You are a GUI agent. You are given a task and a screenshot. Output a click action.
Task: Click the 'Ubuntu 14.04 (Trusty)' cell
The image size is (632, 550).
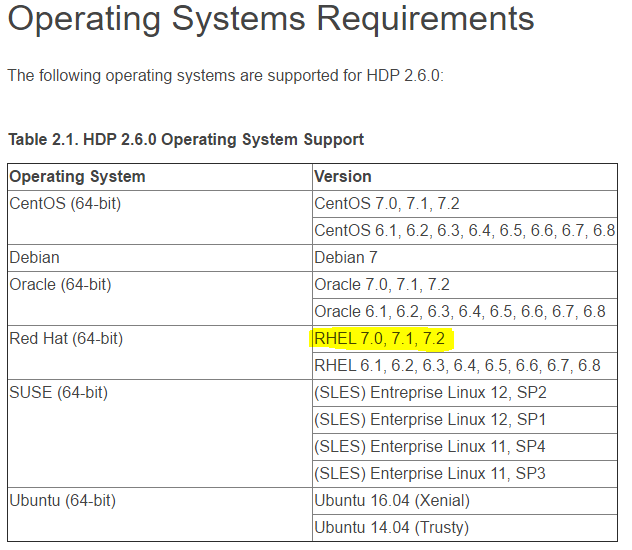coord(465,528)
